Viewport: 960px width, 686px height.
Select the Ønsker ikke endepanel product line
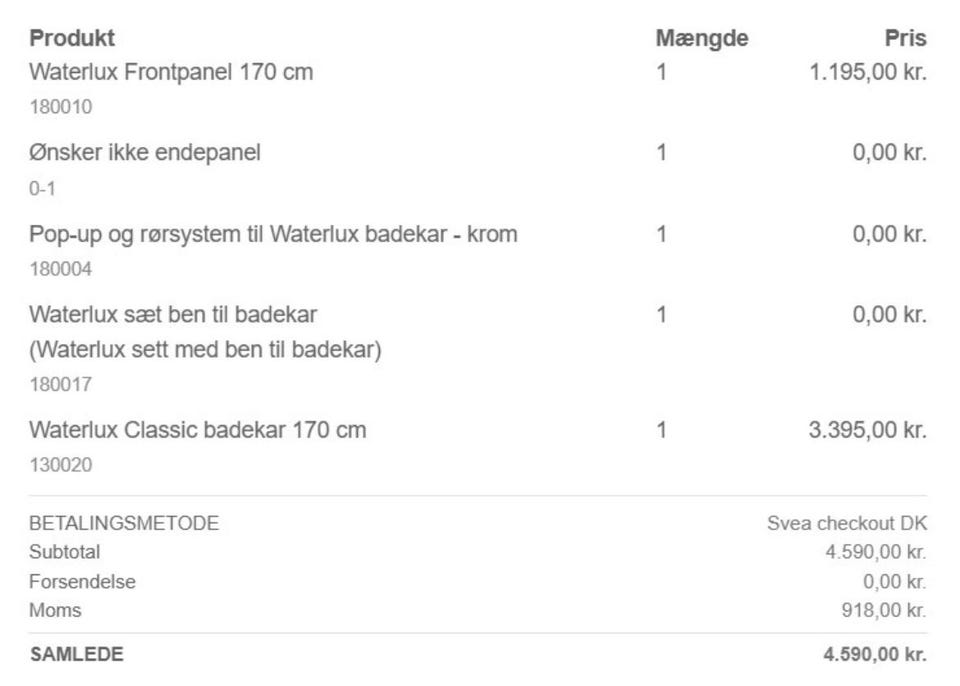coord(145,153)
